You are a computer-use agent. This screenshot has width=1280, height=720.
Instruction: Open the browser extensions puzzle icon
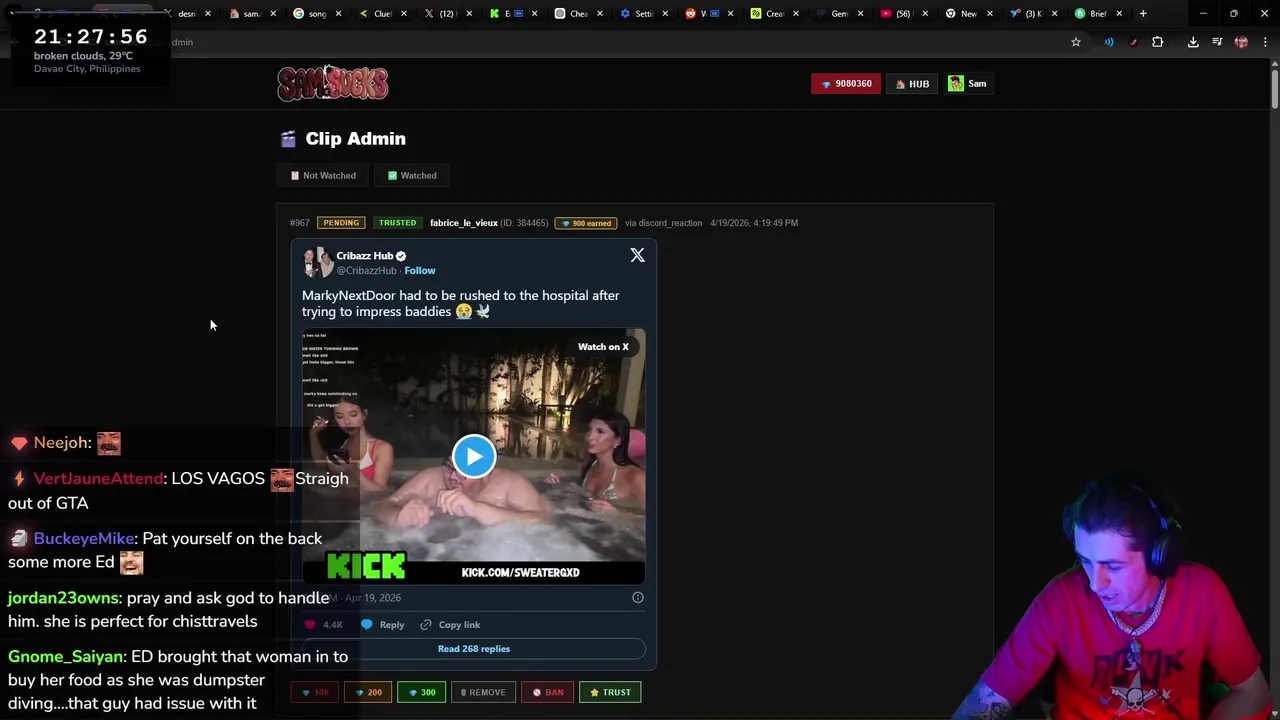coord(1157,42)
